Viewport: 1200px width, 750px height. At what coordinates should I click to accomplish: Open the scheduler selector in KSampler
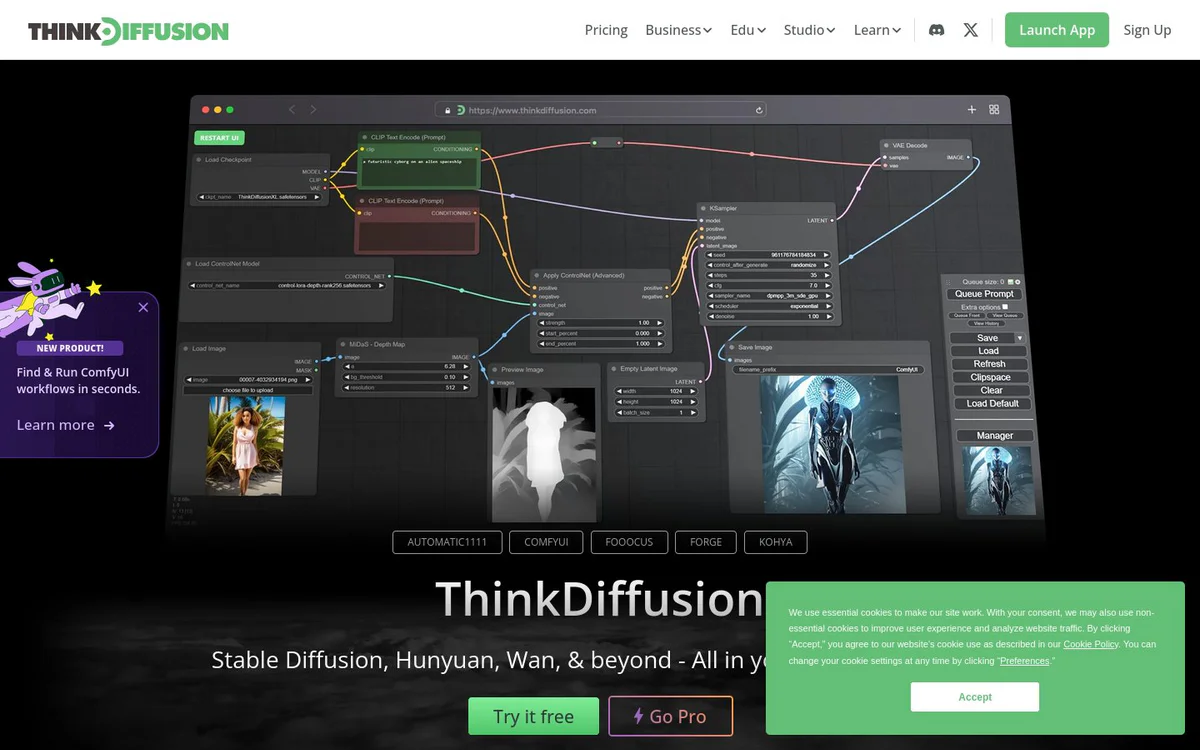(x=768, y=306)
